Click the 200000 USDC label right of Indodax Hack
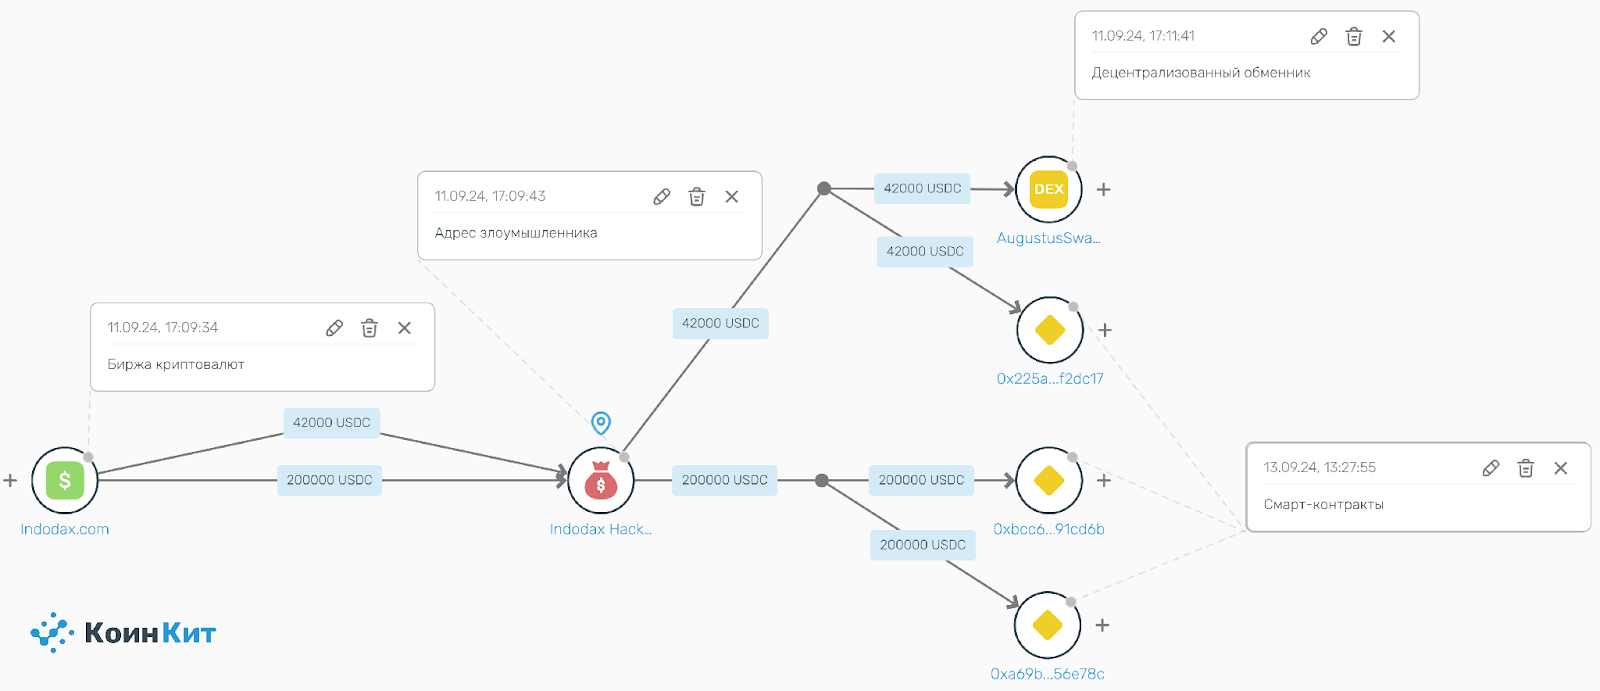Viewport: 1600px width, 691px height. tap(725, 480)
